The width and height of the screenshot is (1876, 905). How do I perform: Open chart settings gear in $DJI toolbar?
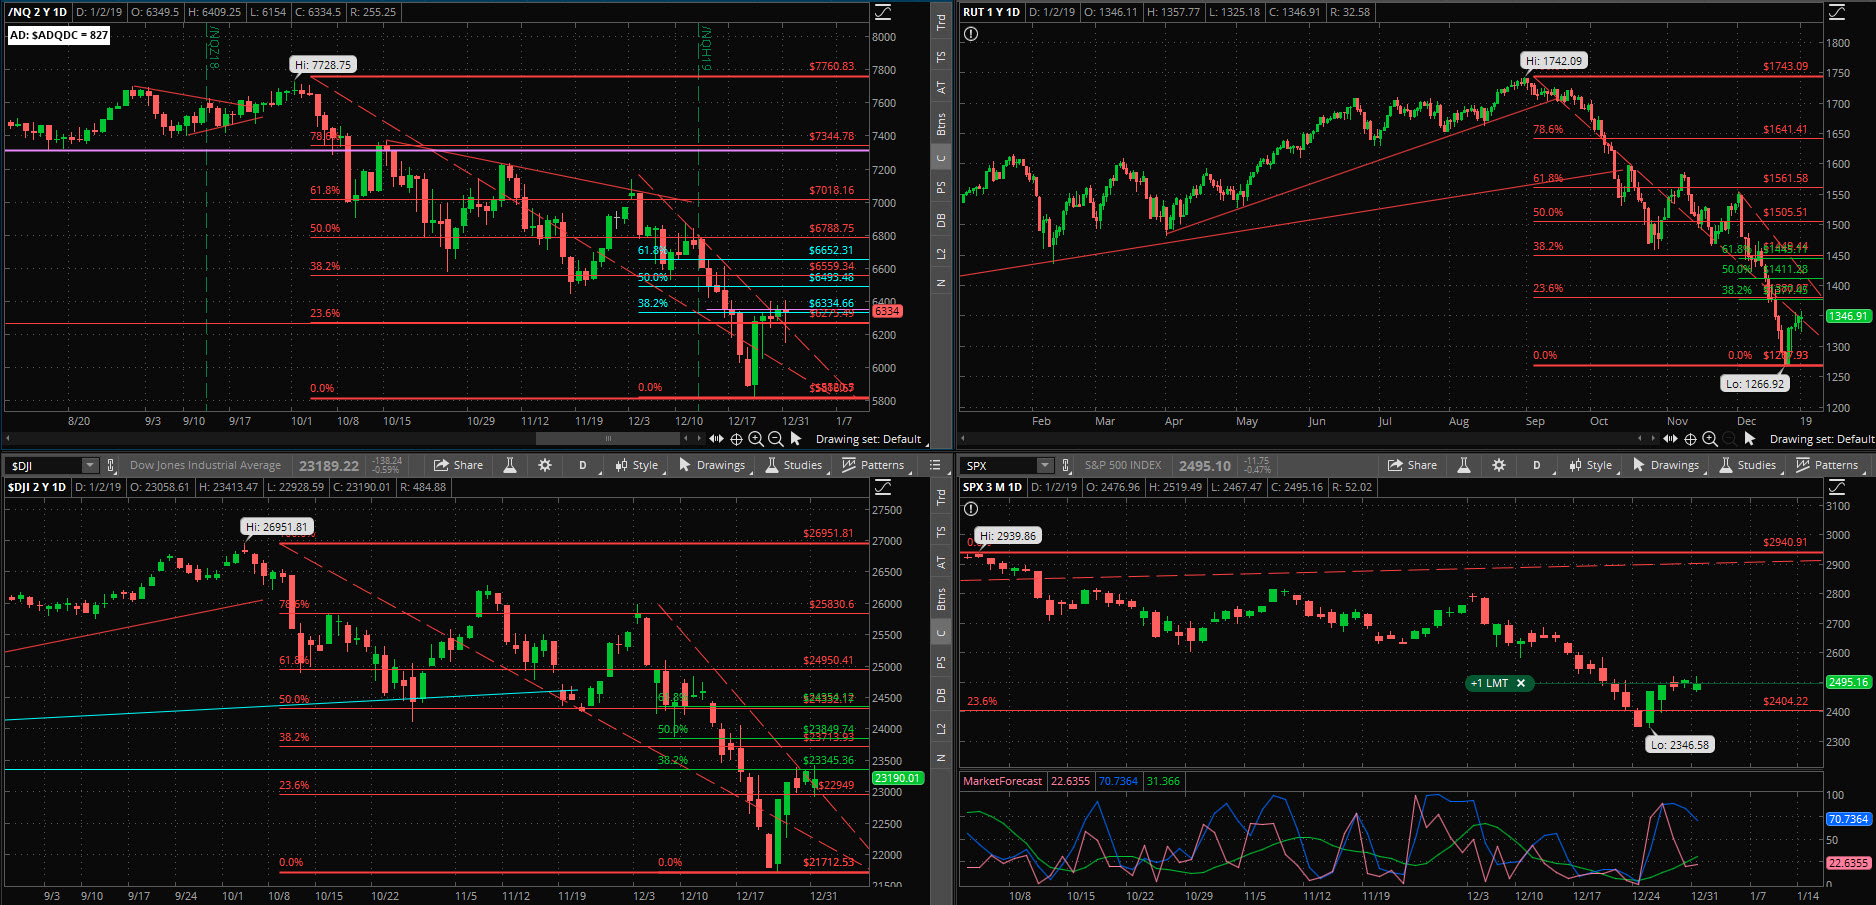(x=545, y=465)
